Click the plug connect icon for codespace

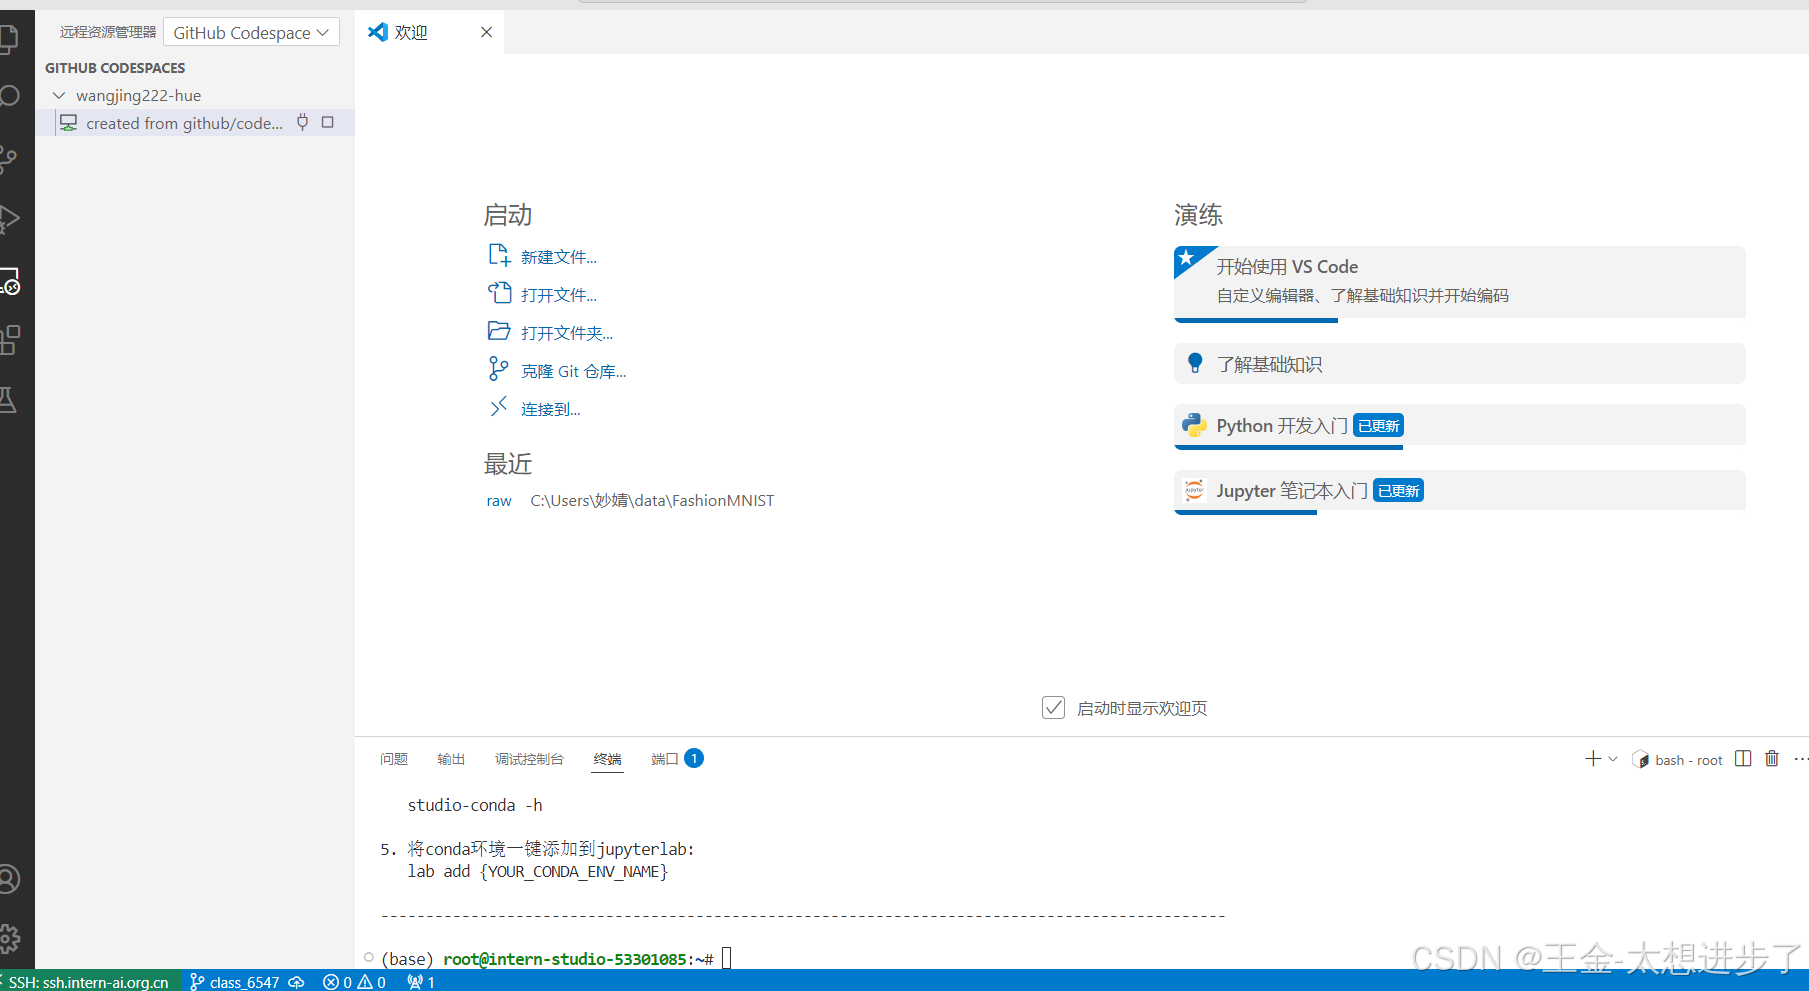pyautogui.click(x=302, y=122)
